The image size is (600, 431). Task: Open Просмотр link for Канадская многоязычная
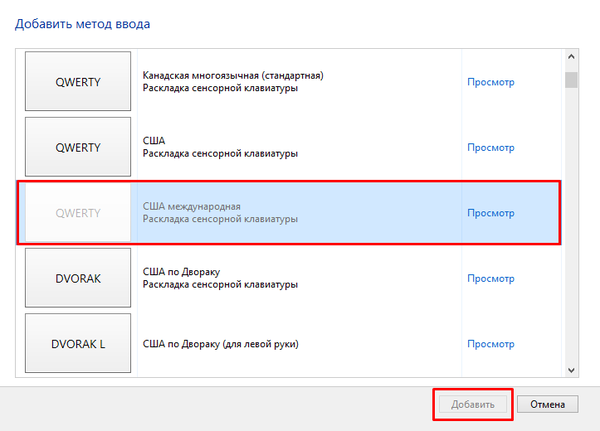pos(491,82)
